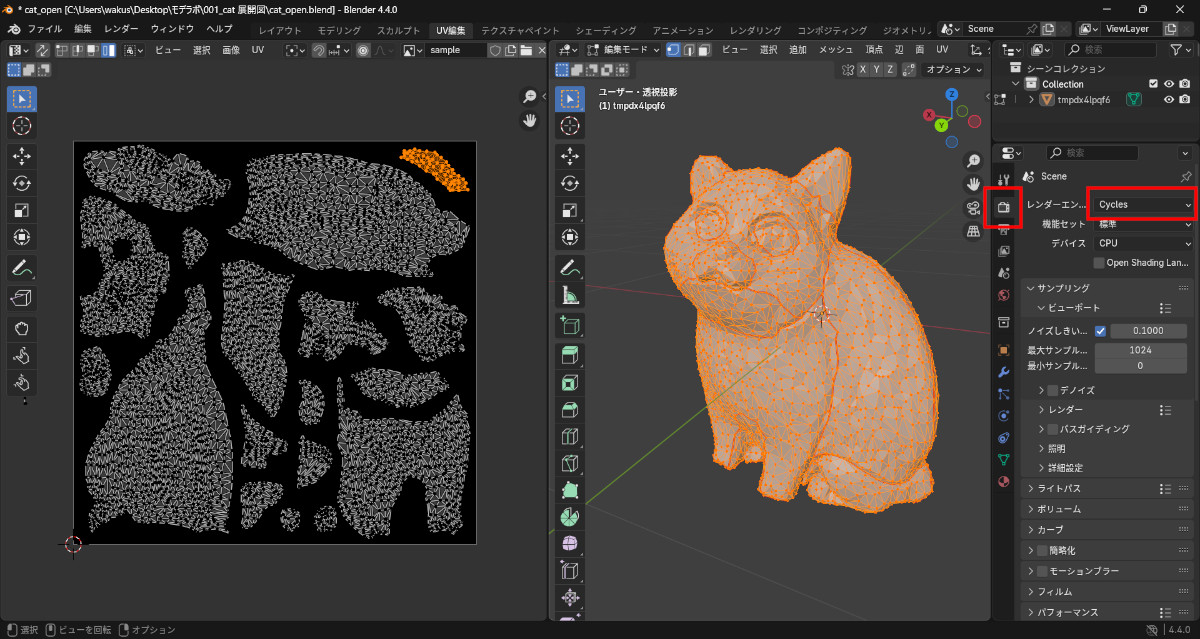
Task: Adjust the noise threshold value 0.1000
Action: pos(1149,331)
